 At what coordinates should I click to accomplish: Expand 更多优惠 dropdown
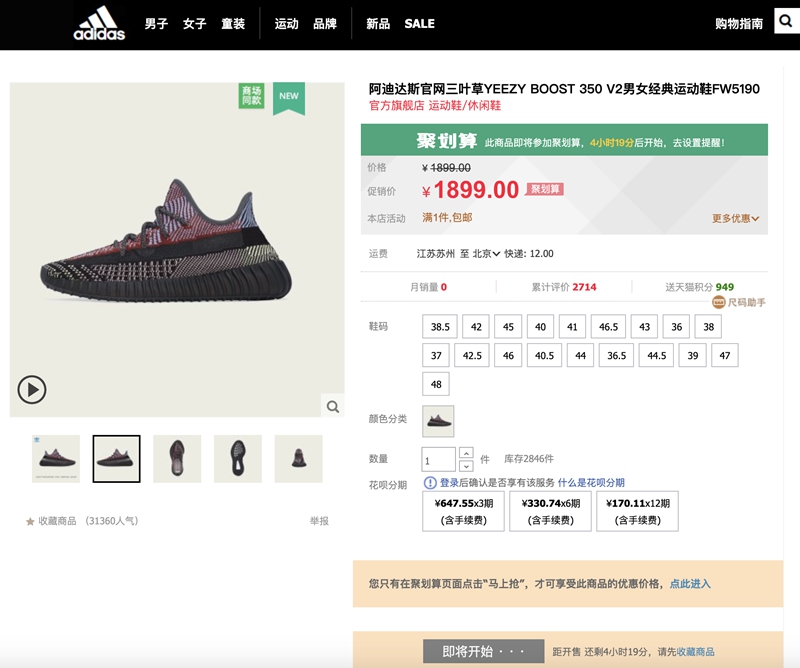coord(735,218)
